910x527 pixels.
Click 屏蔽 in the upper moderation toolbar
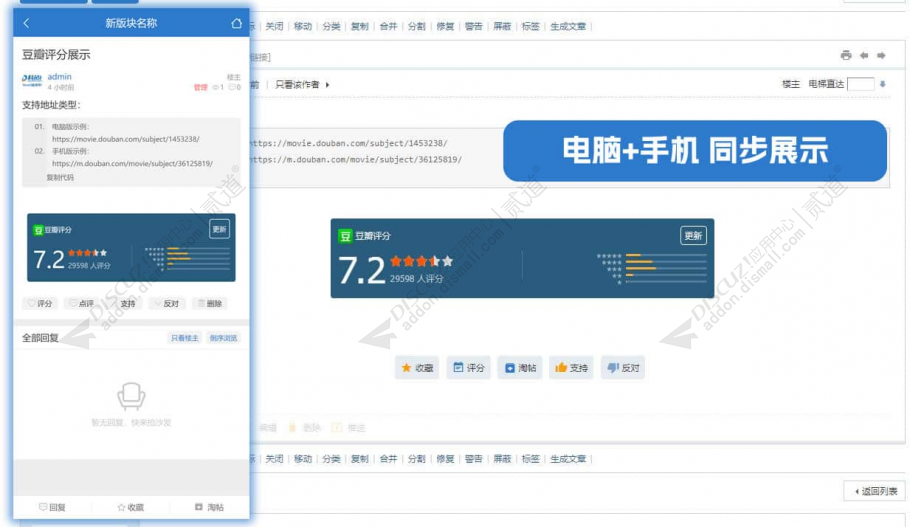point(502,26)
